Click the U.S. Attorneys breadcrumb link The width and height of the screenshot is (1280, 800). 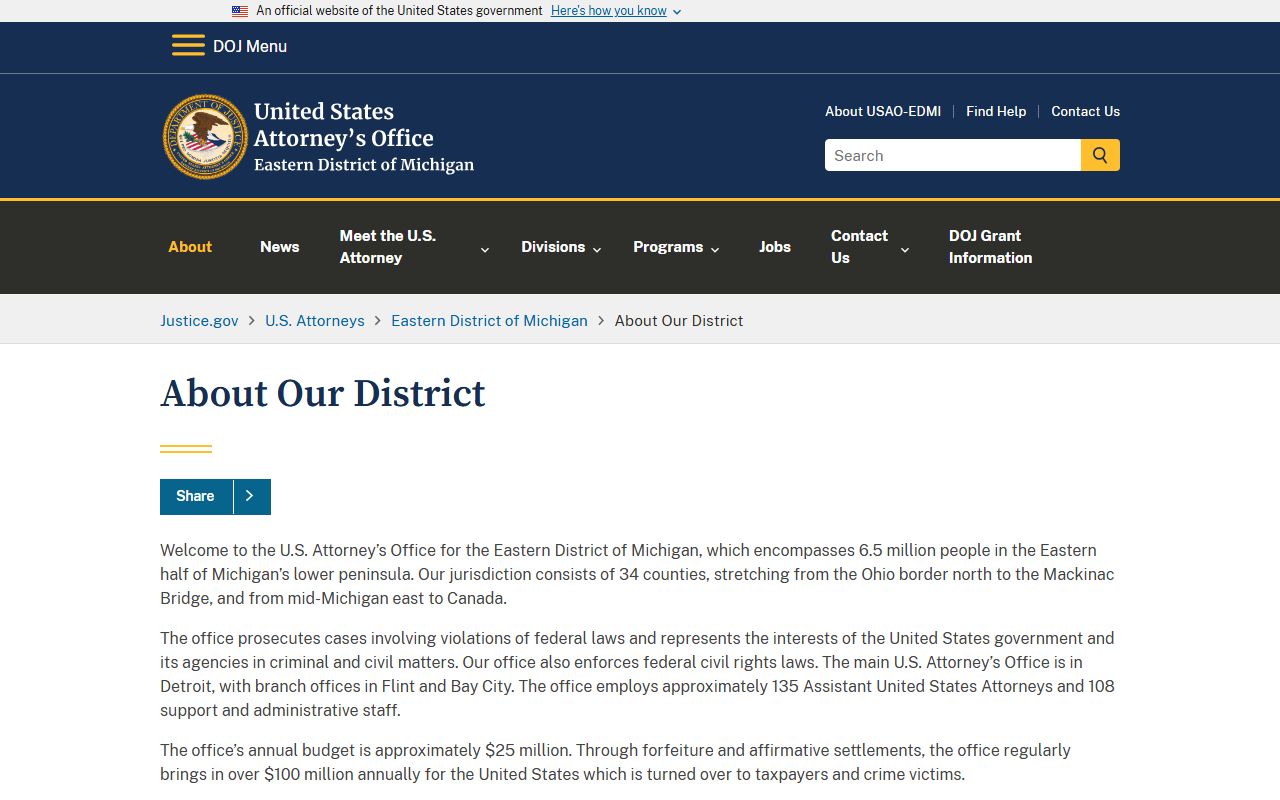point(315,321)
